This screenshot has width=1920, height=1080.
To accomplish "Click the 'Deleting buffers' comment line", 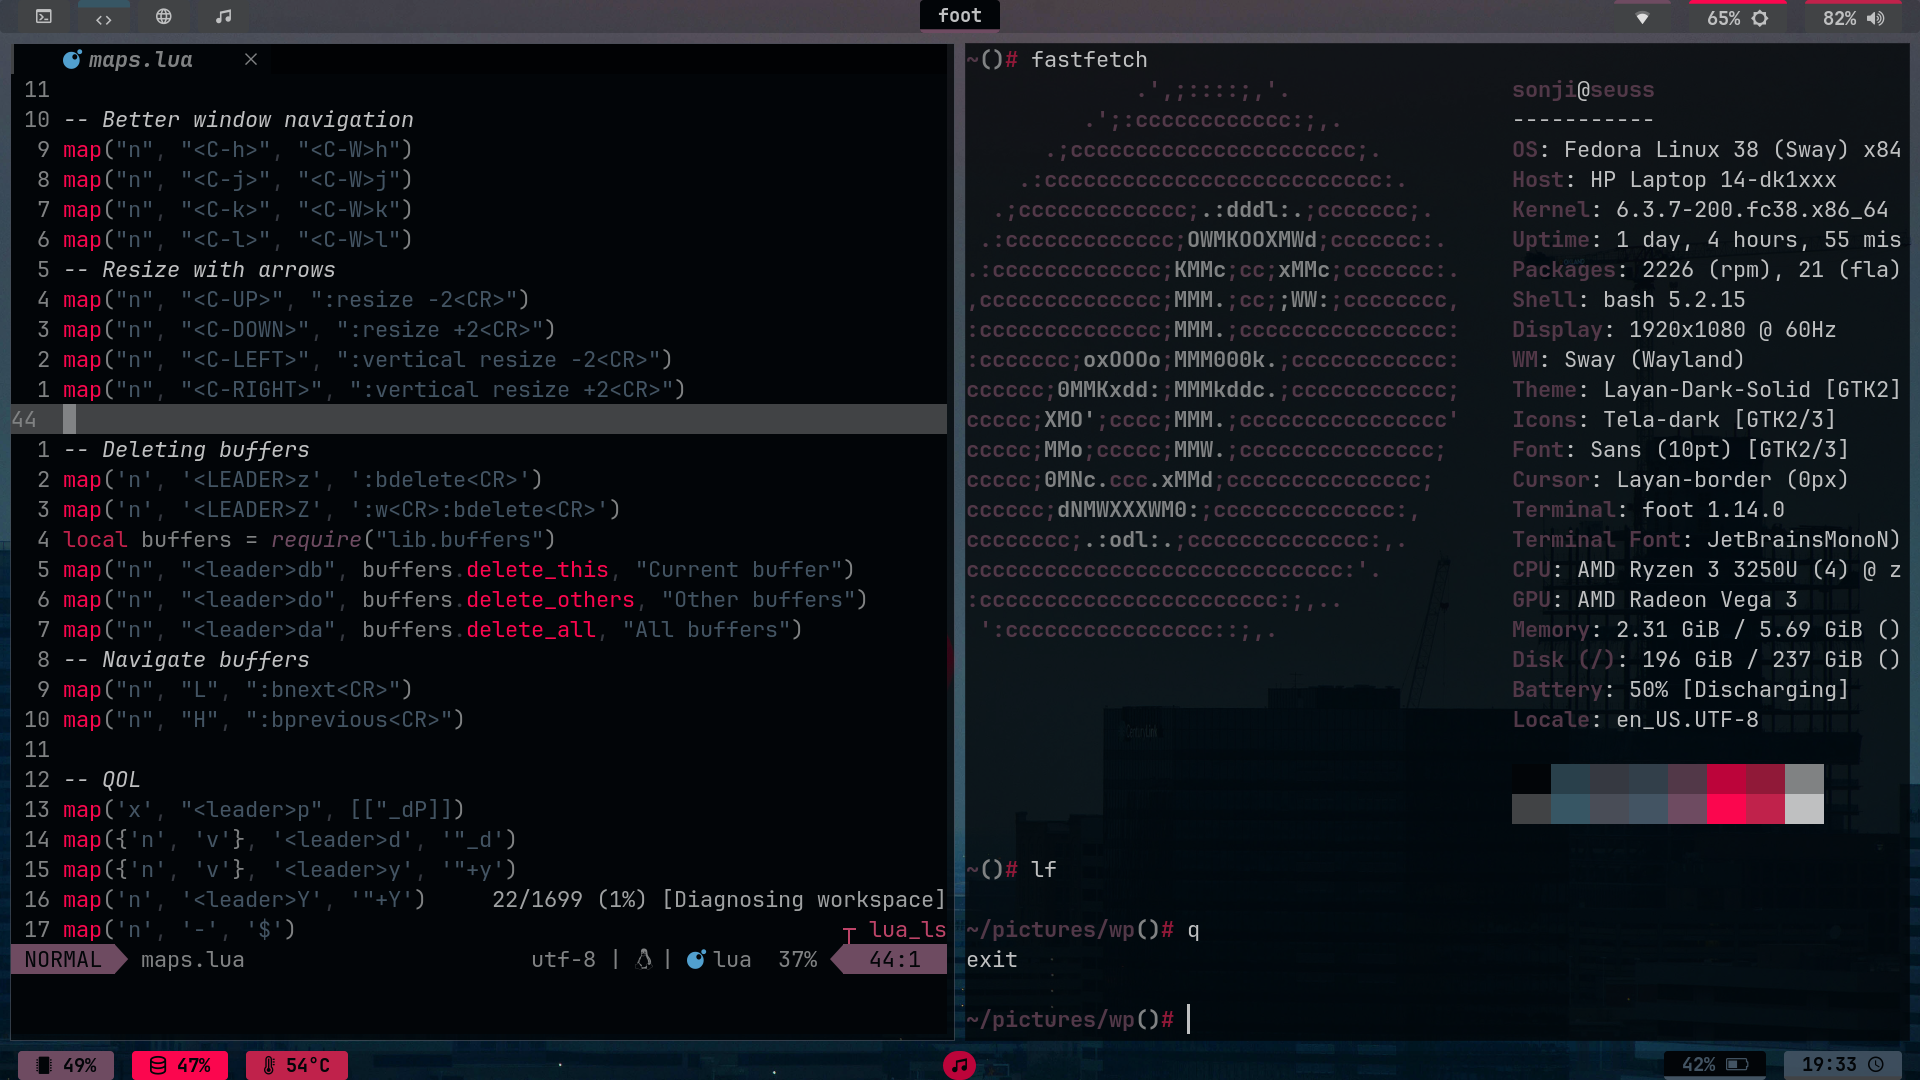I will [186, 449].
